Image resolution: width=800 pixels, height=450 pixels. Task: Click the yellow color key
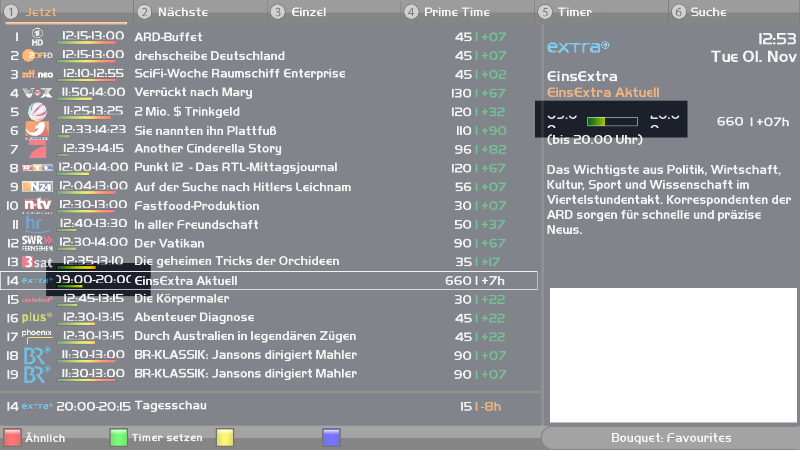coord(226,437)
